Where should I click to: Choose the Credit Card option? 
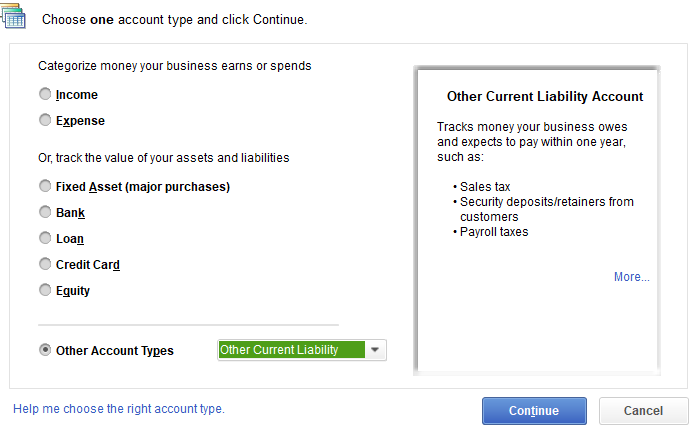(x=44, y=264)
